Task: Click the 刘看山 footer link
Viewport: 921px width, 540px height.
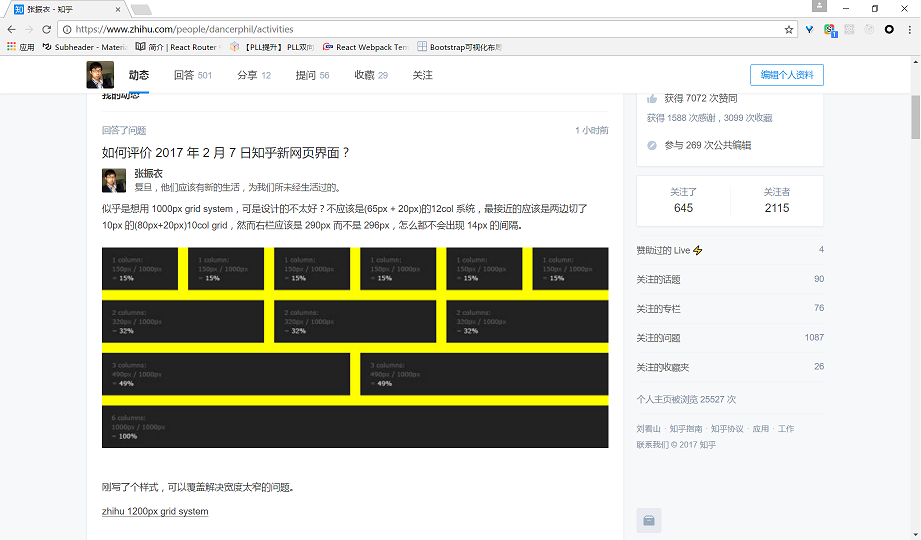Action: (x=648, y=429)
